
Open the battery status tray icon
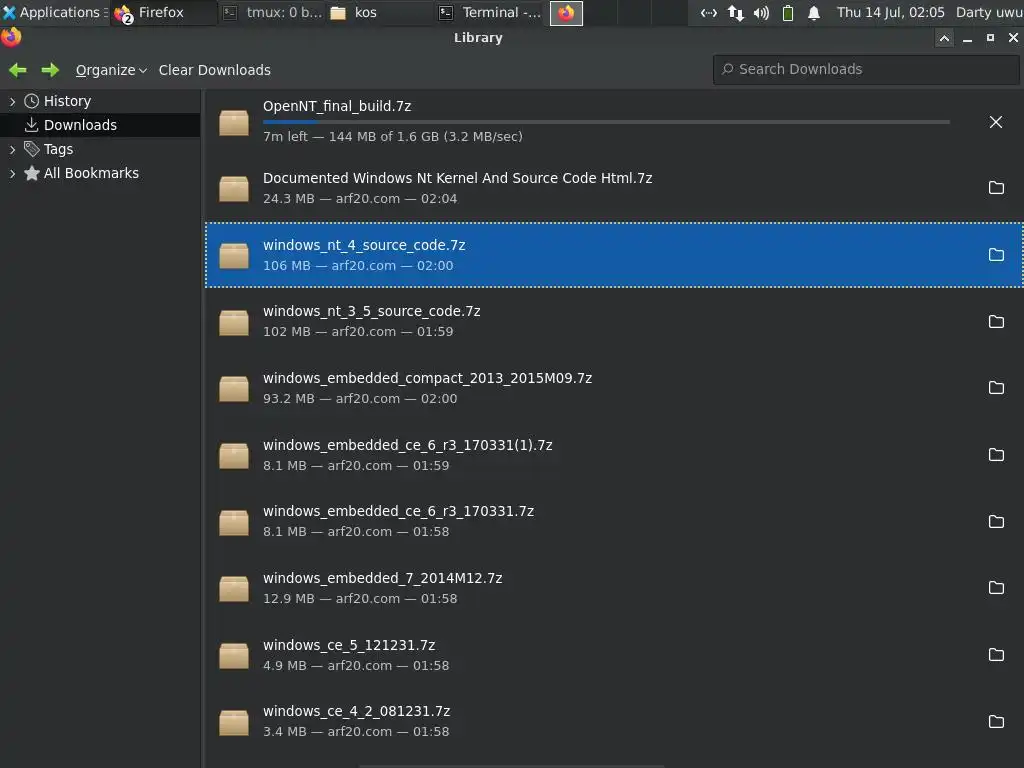point(788,12)
